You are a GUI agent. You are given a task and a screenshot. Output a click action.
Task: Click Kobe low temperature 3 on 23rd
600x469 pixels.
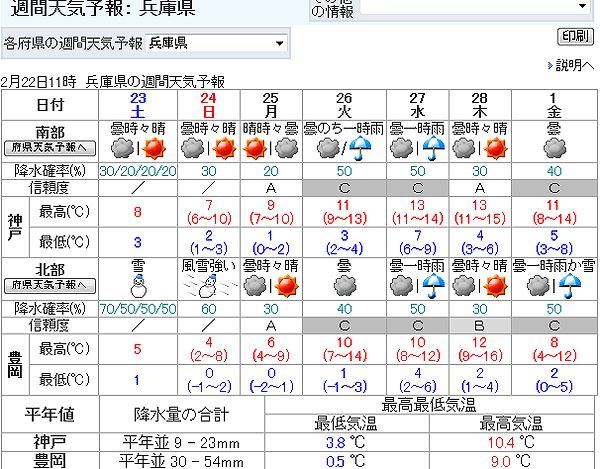click(138, 242)
